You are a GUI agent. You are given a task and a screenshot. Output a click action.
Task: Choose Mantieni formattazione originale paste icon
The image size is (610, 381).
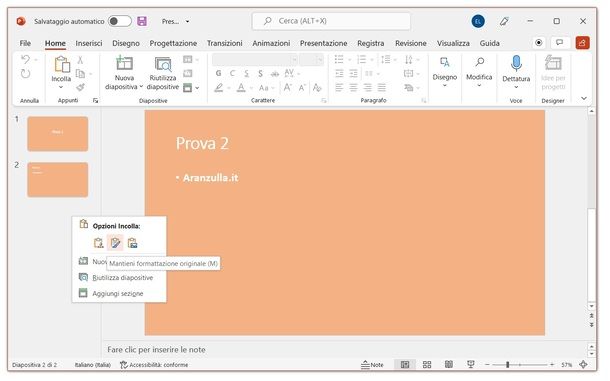tap(115, 243)
